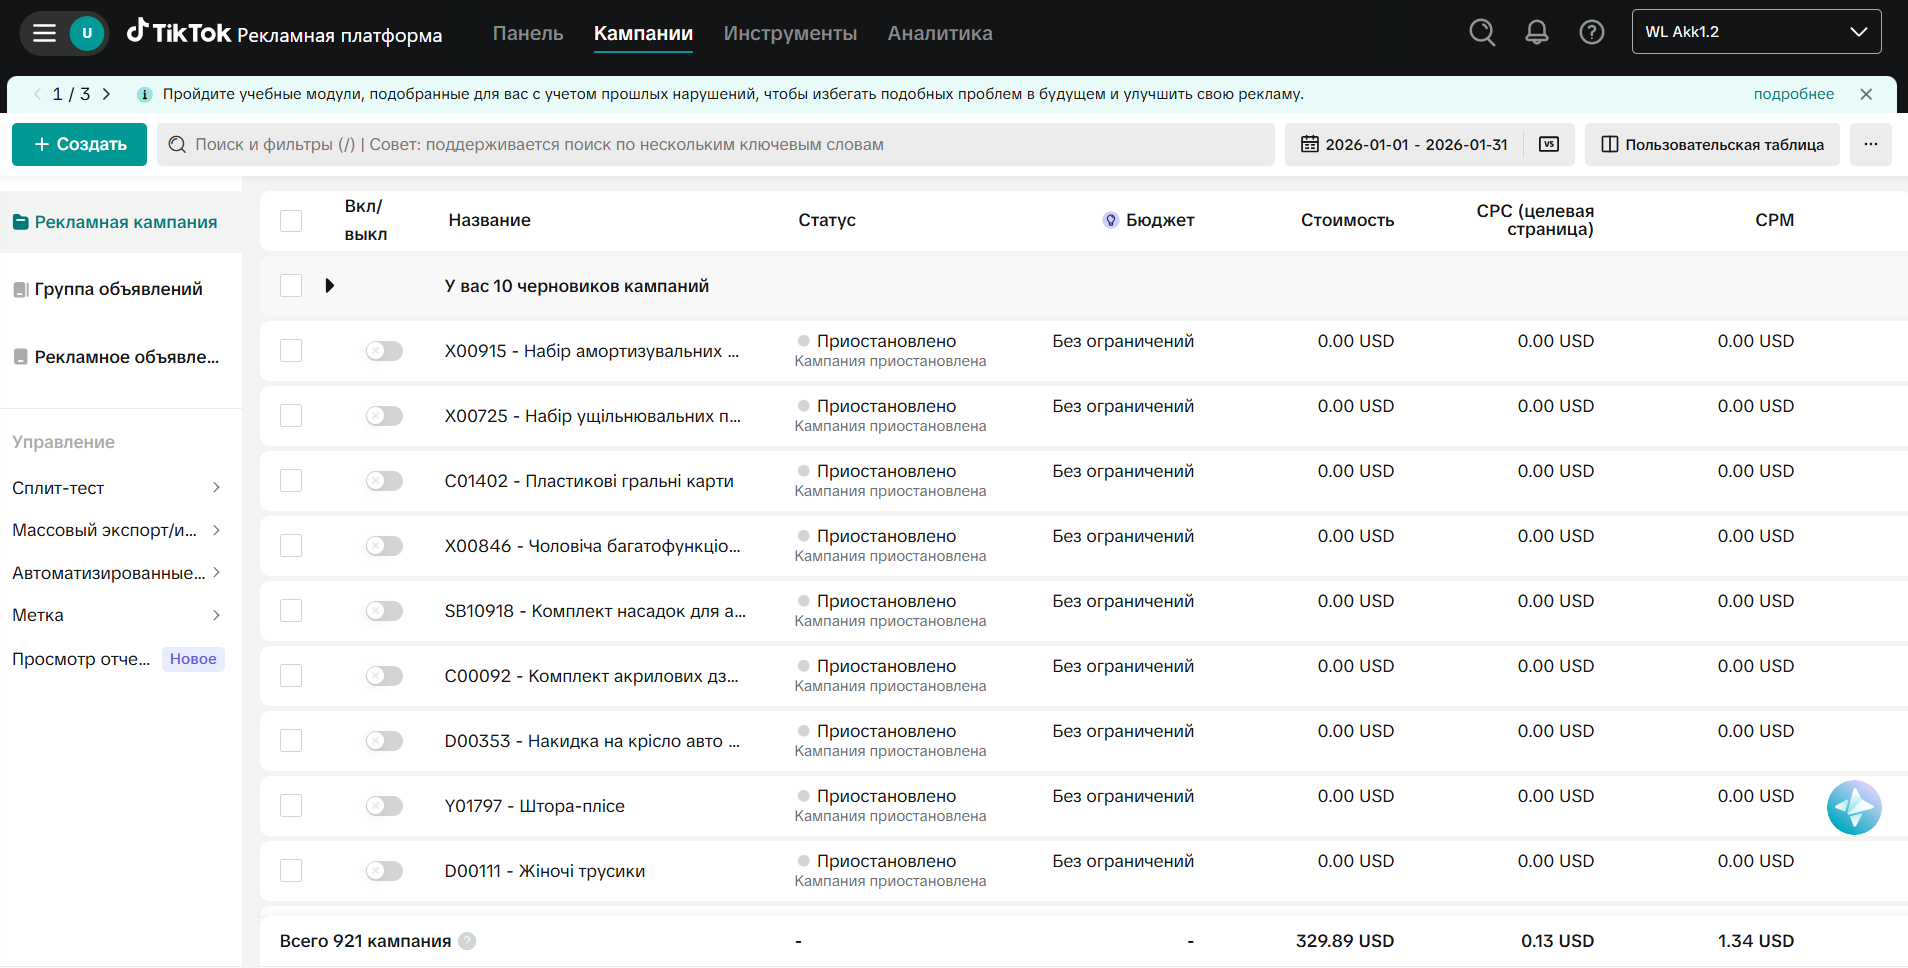The image size is (1908, 968).
Task: Toggle on campaign X00915 switch
Action: click(x=384, y=351)
